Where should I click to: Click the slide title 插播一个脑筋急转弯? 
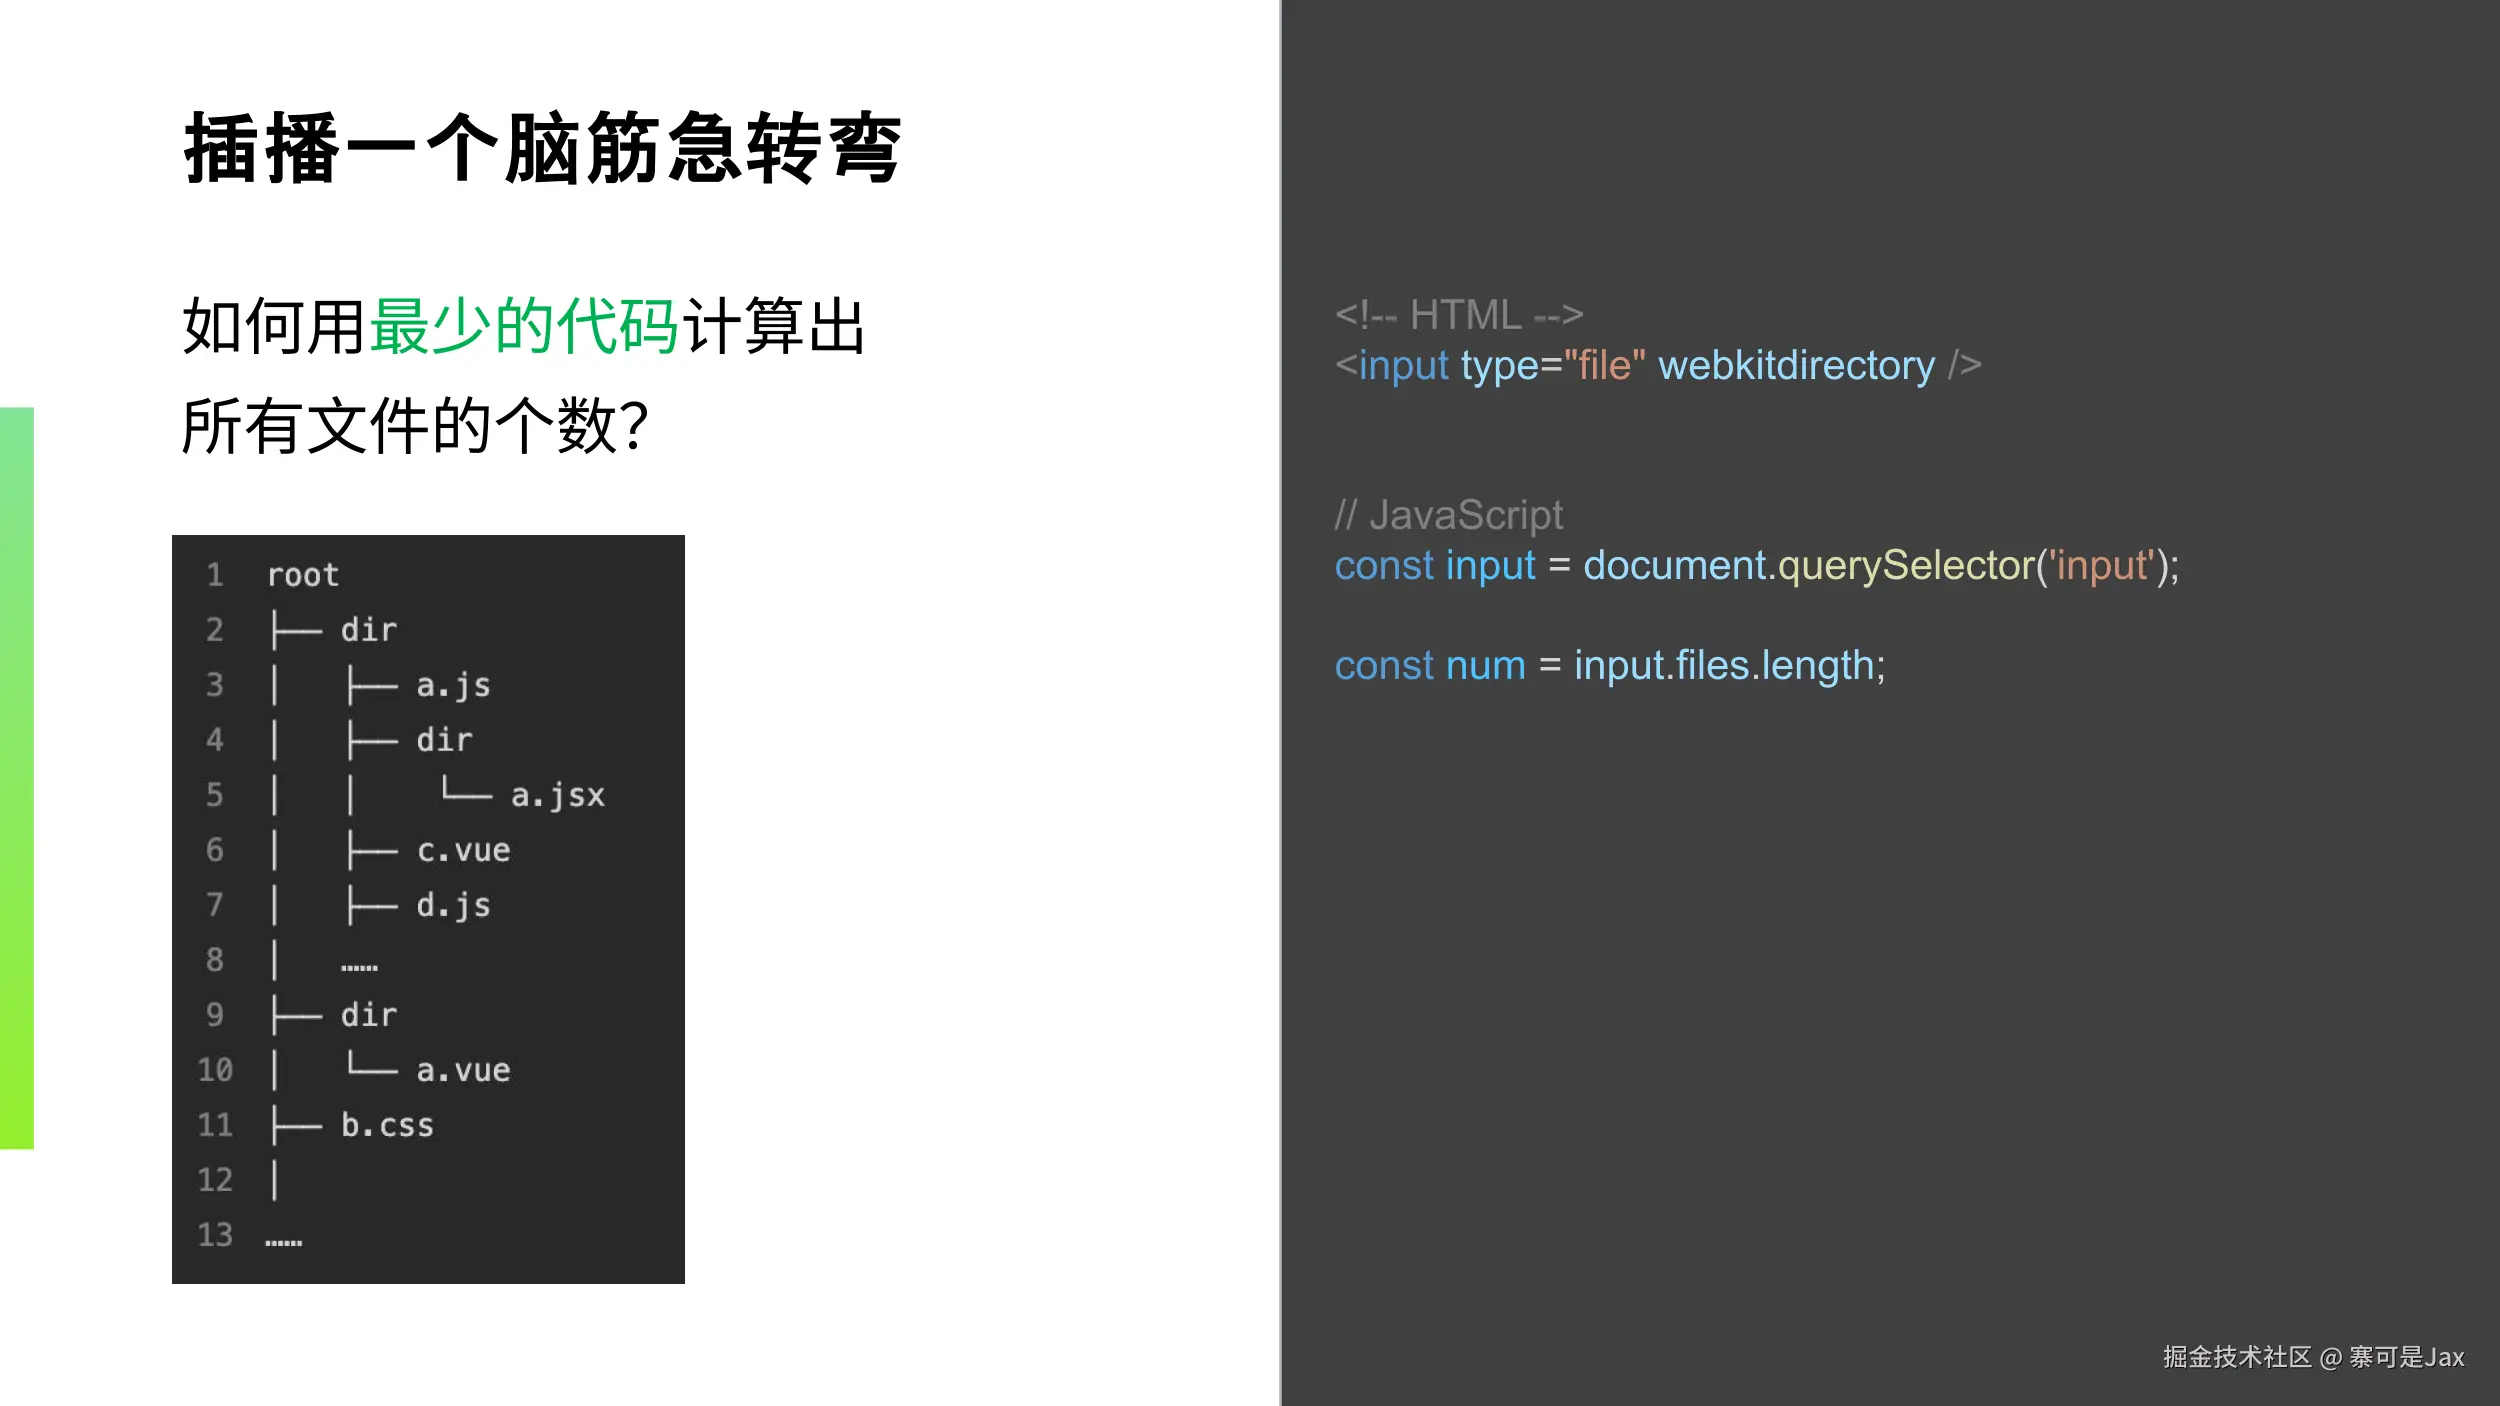(543, 149)
